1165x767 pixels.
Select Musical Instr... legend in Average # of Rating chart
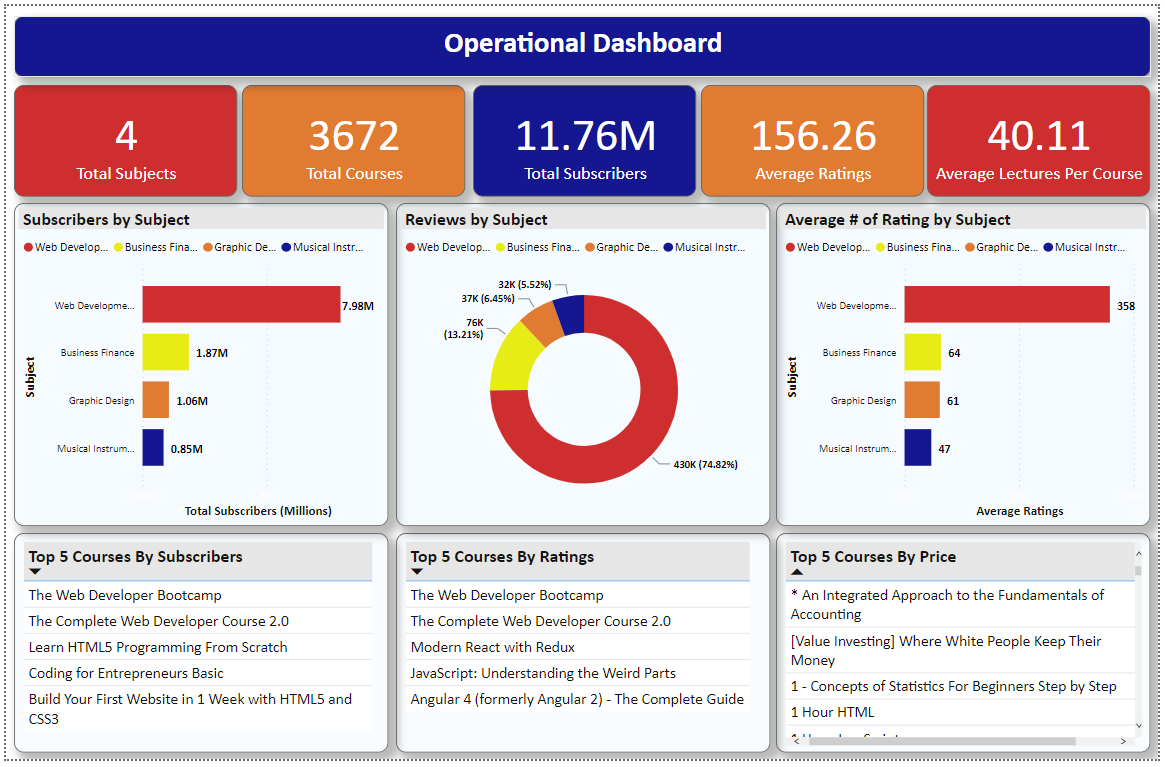point(1085,247)
